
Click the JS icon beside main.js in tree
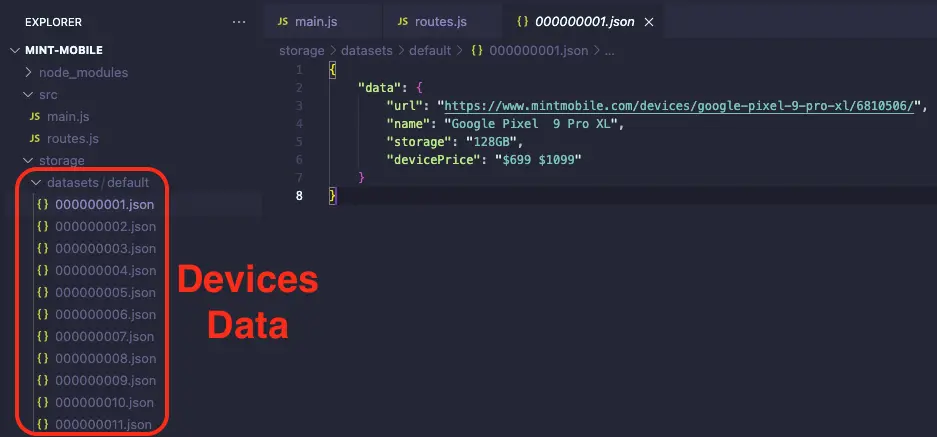coord(35,117)
